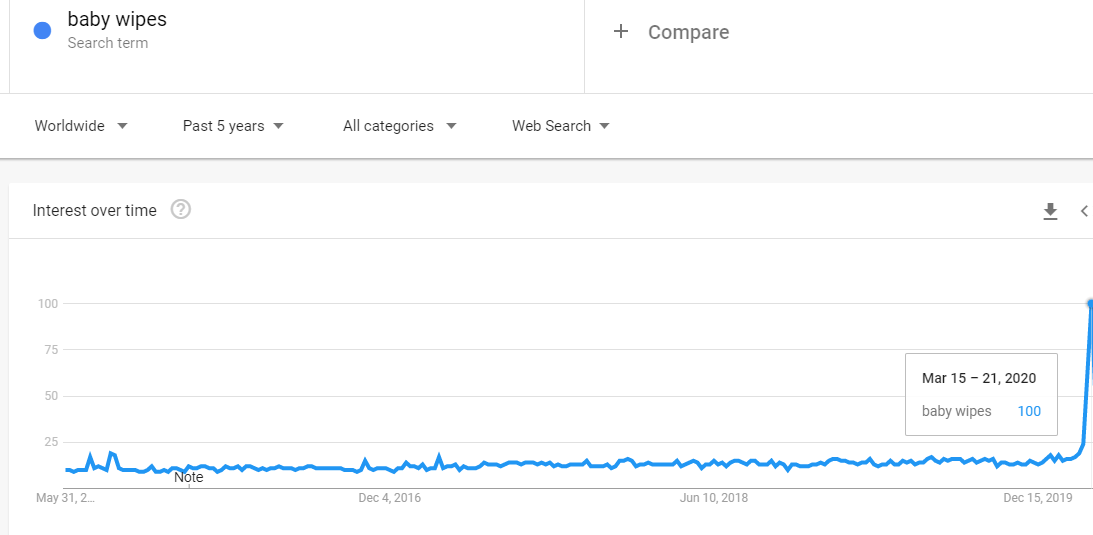Expand the Past 5 years time filter
The image size is (1093, 535).
pyautogui.click(x=233, y=126)
